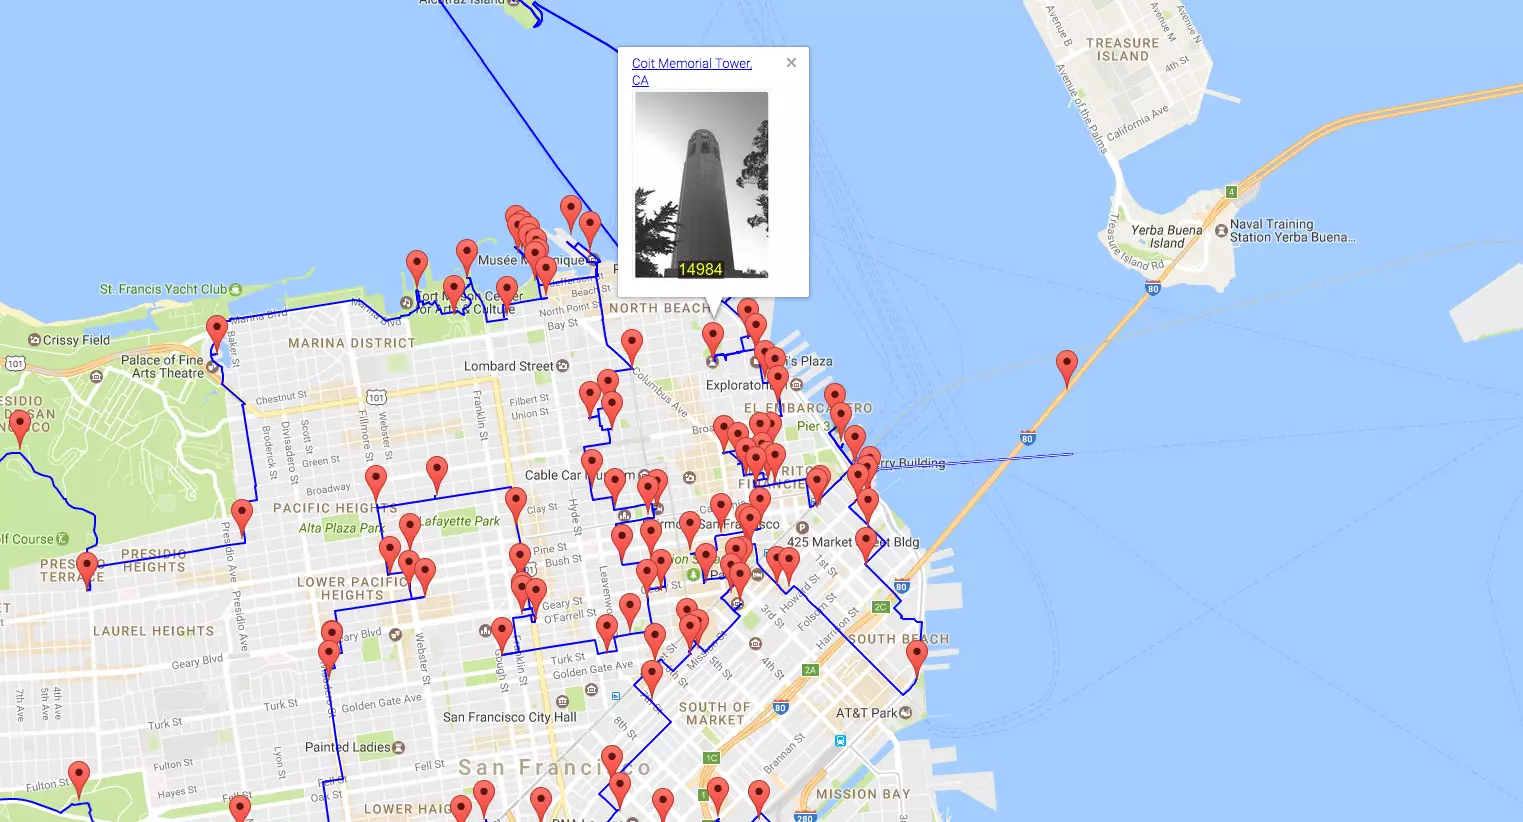The height and width of the screenshot is (822, 1523).
Task: Click the marker just below the info window tail
Action: [713, 341]
